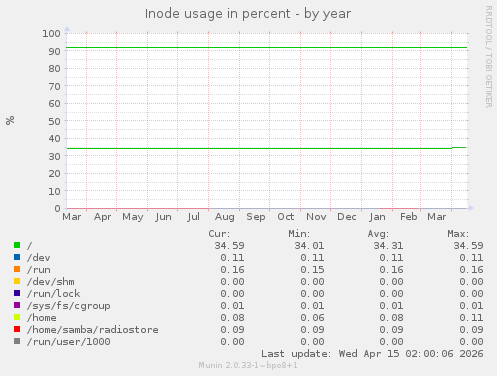Image resolution: width=497 pixels, height=376 pixels.
Task: Click the lower green line near 34 percent
Action: 267,148
